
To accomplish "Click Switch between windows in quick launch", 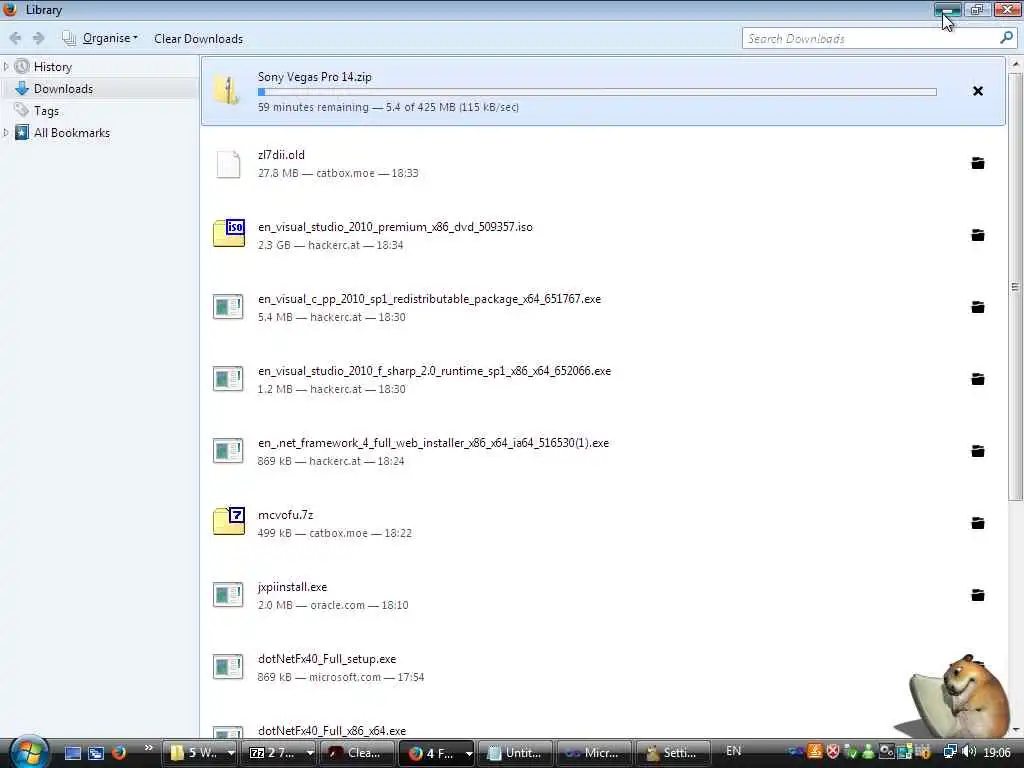I will click(x=96, y=753).
